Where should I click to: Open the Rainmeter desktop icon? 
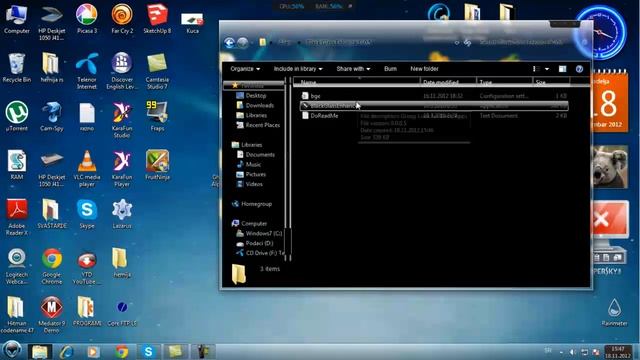click(x=614, y=312)
